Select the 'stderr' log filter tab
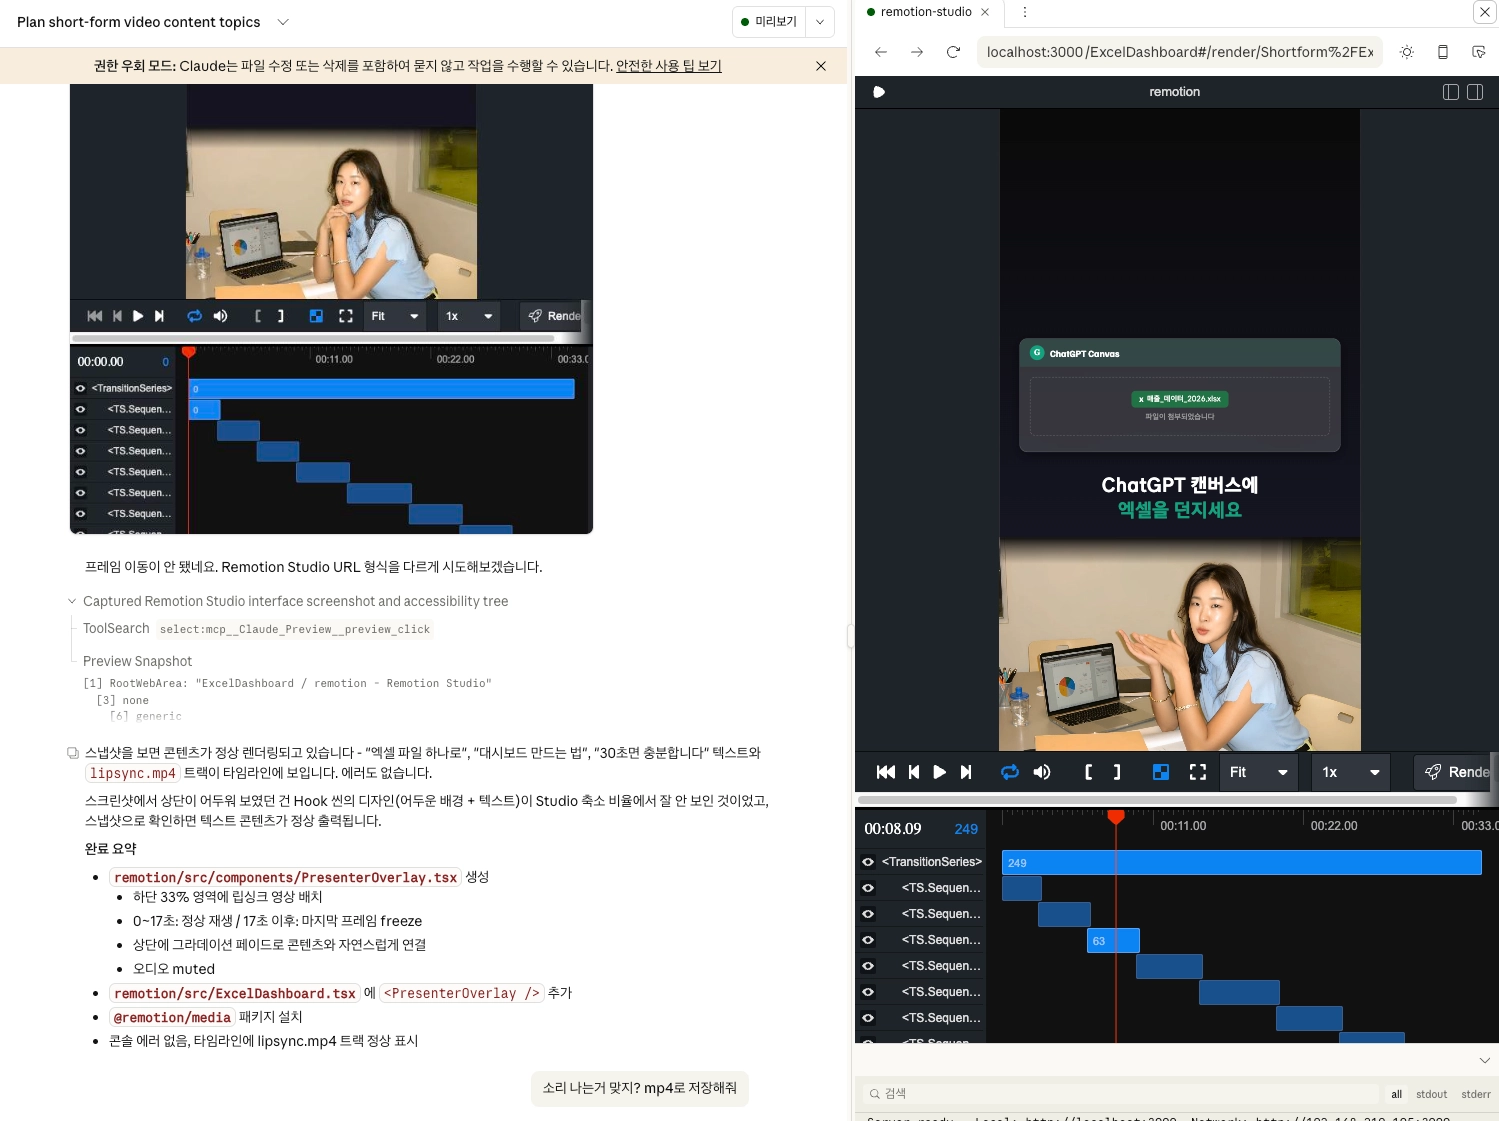Viewport: 1499px width, 1121px height. click(x=1476, y=1094)
